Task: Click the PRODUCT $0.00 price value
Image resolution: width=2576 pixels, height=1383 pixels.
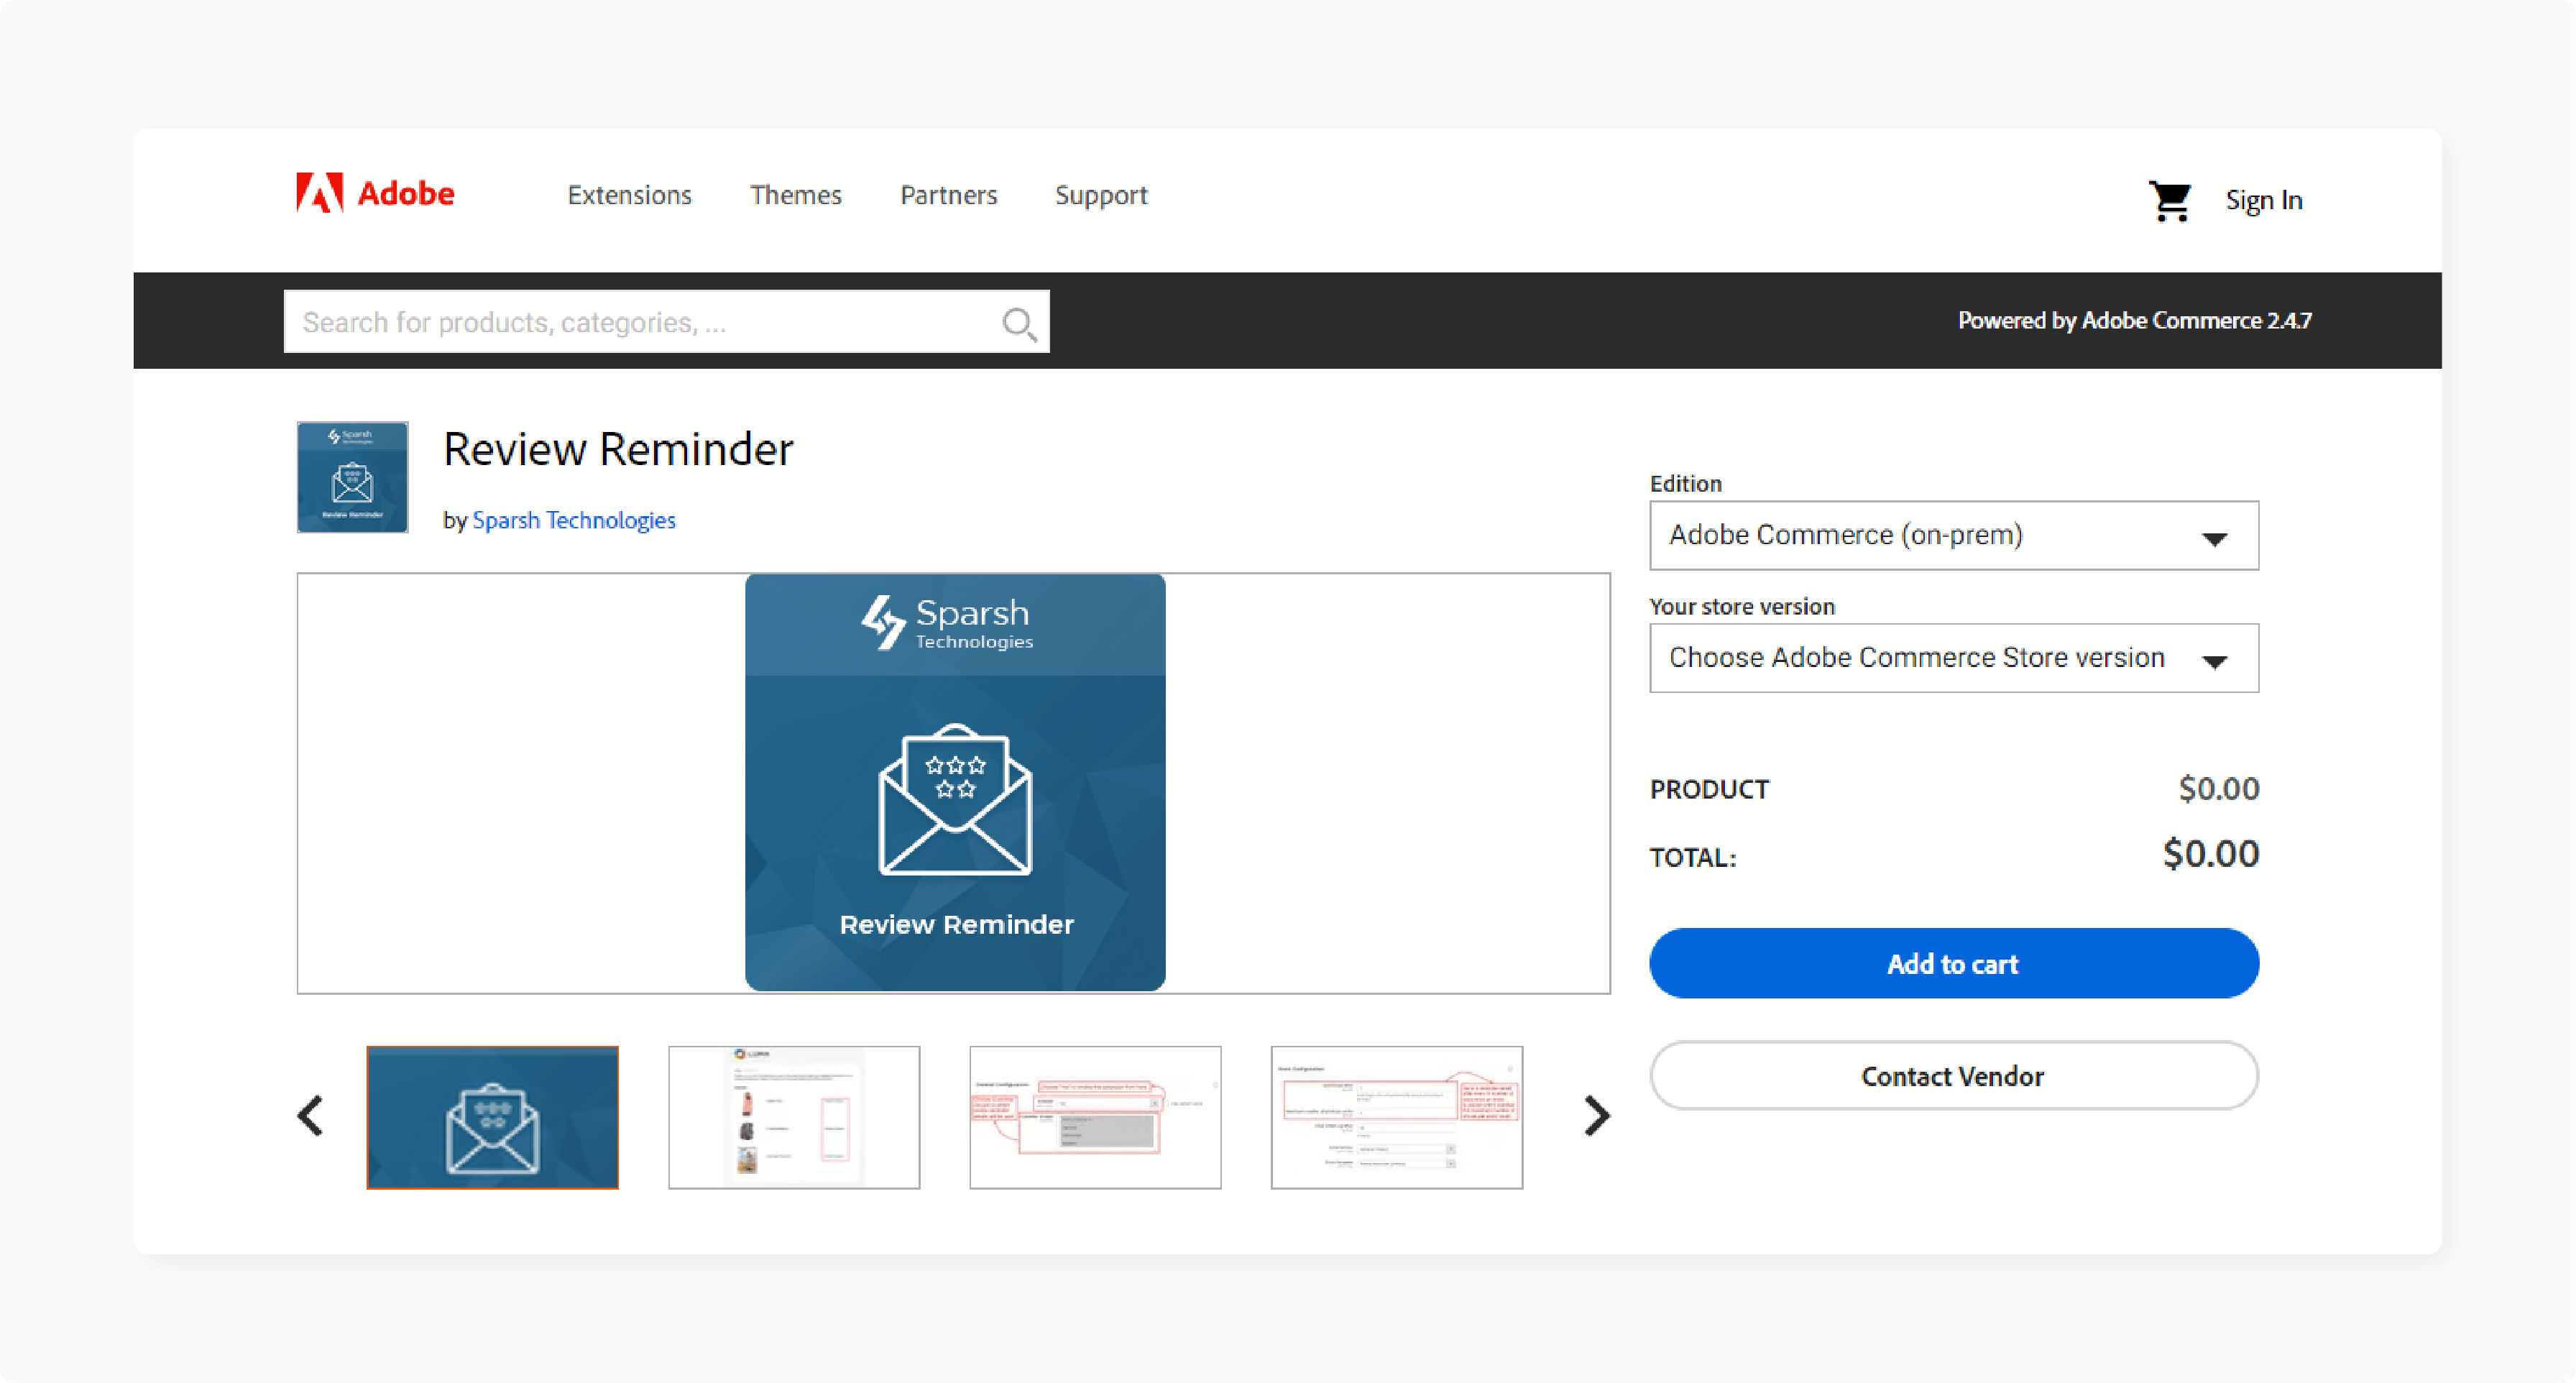Action: tap(2218, 788)
